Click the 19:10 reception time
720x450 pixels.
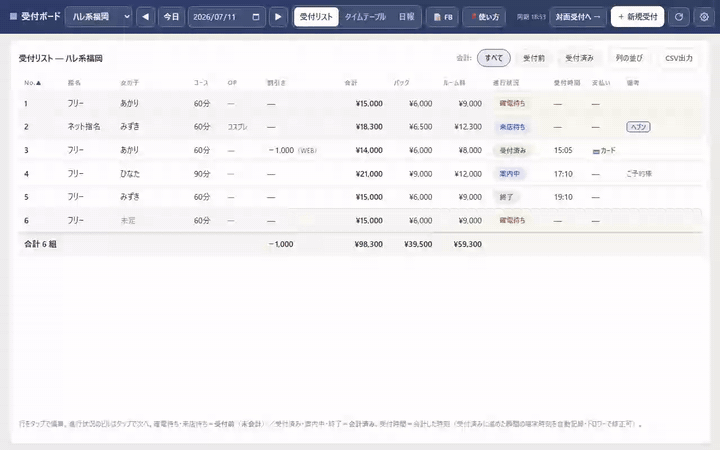coord(563,197)
